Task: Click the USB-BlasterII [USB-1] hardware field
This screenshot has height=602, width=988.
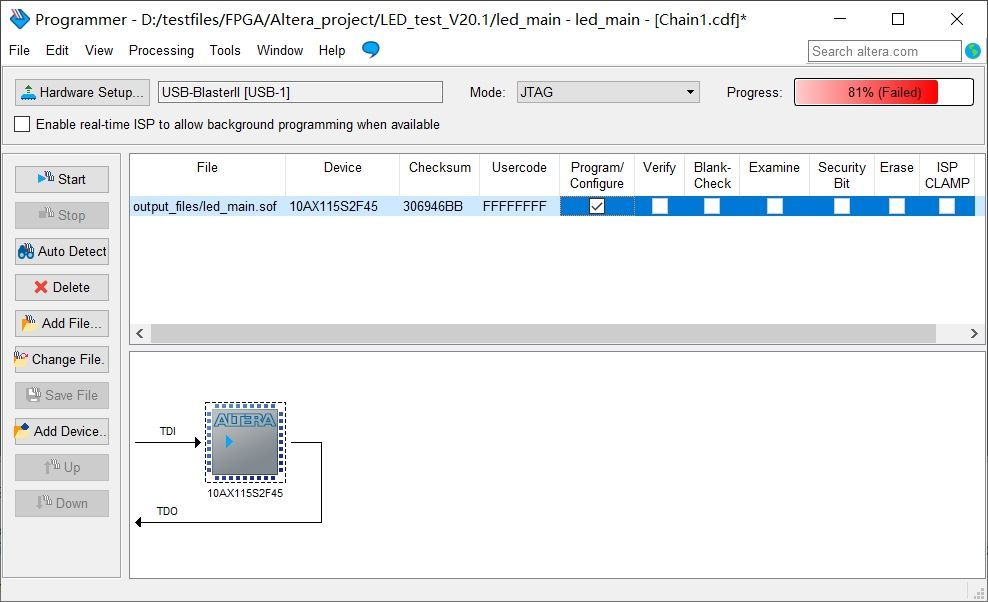Action: pyautogui.click(x=300, y=92)
